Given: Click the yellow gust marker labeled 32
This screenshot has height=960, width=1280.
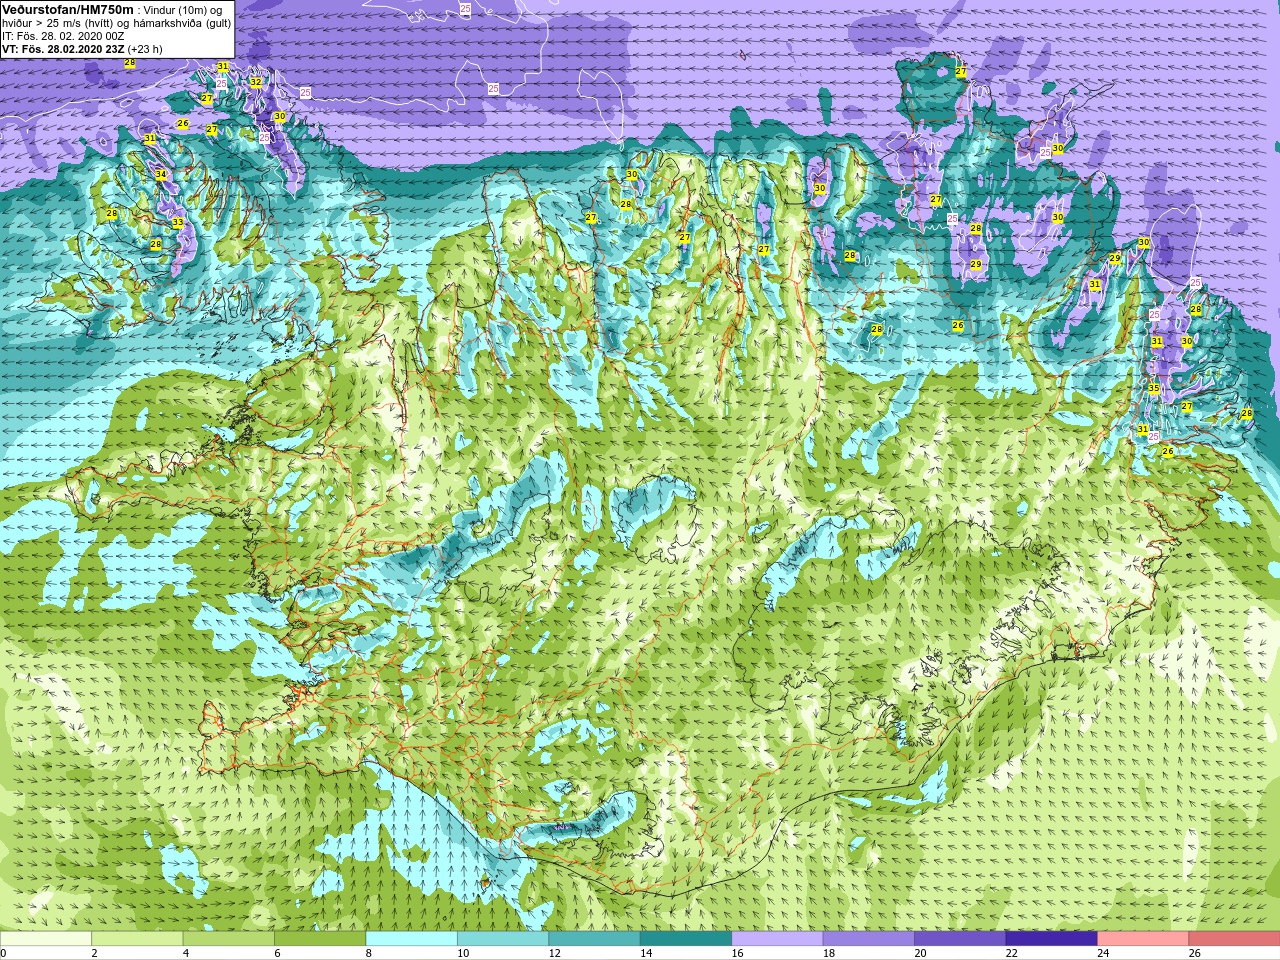Looking at the screenshot, I should [x=256, y=82].
